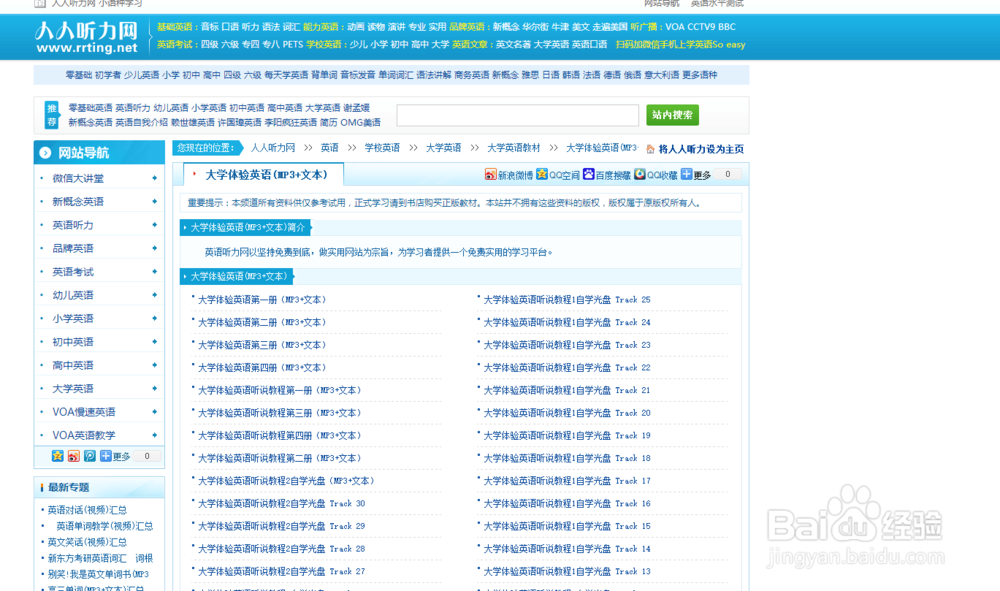Click the 人人听力网 site logo

coord(87,38)
